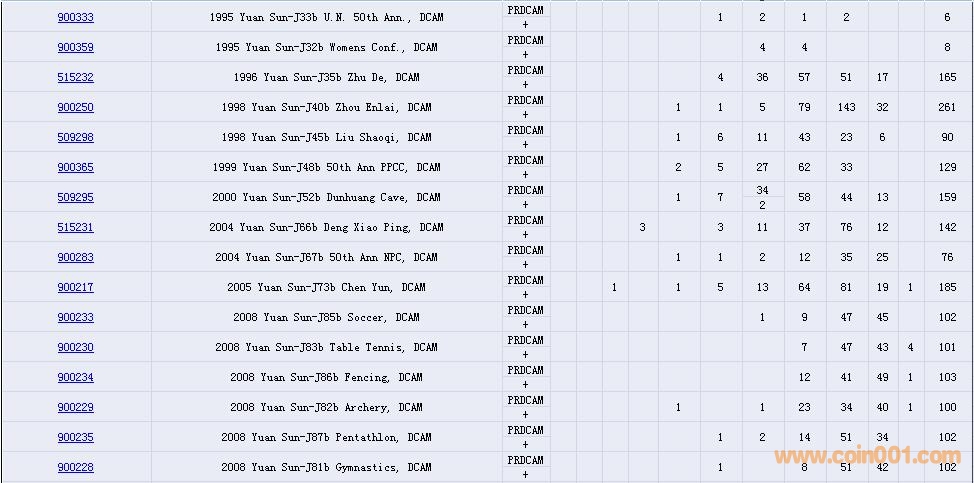974x483 pixels.
Task: Open link 900217 for Chen Yun
Action: [75, 287]
